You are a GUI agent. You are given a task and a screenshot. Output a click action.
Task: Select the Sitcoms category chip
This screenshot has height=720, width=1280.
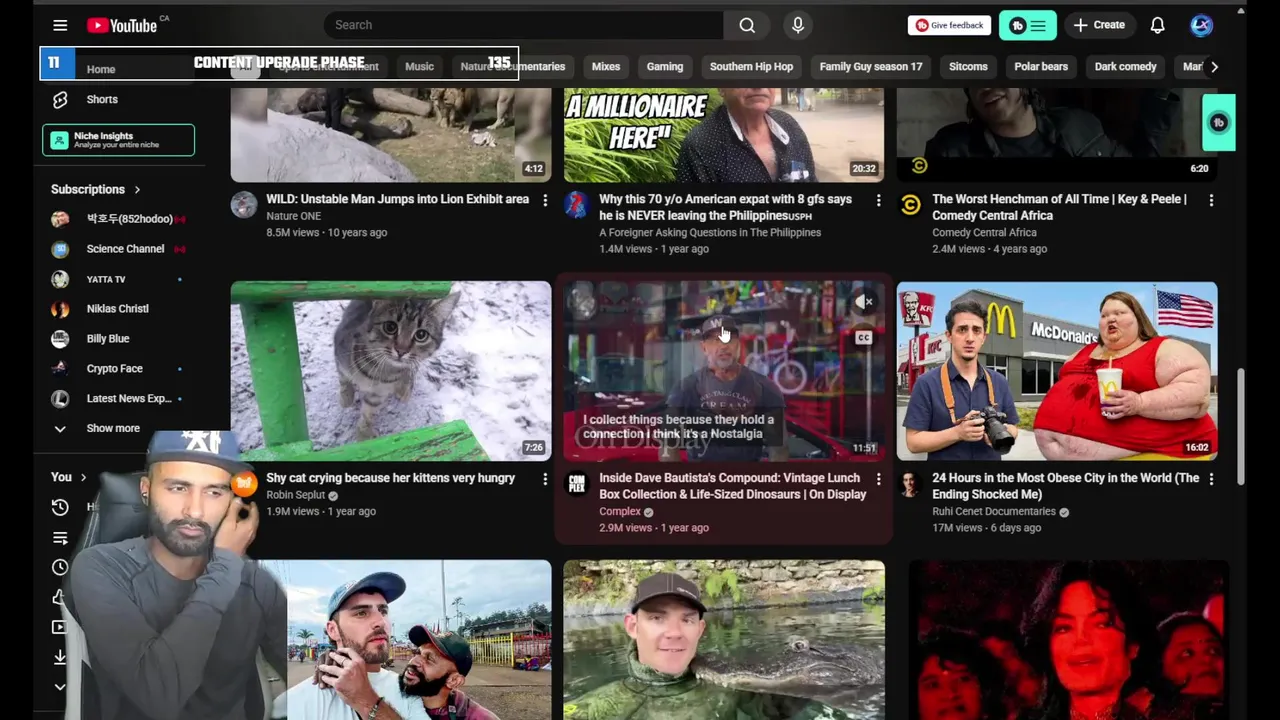point(968,66)
